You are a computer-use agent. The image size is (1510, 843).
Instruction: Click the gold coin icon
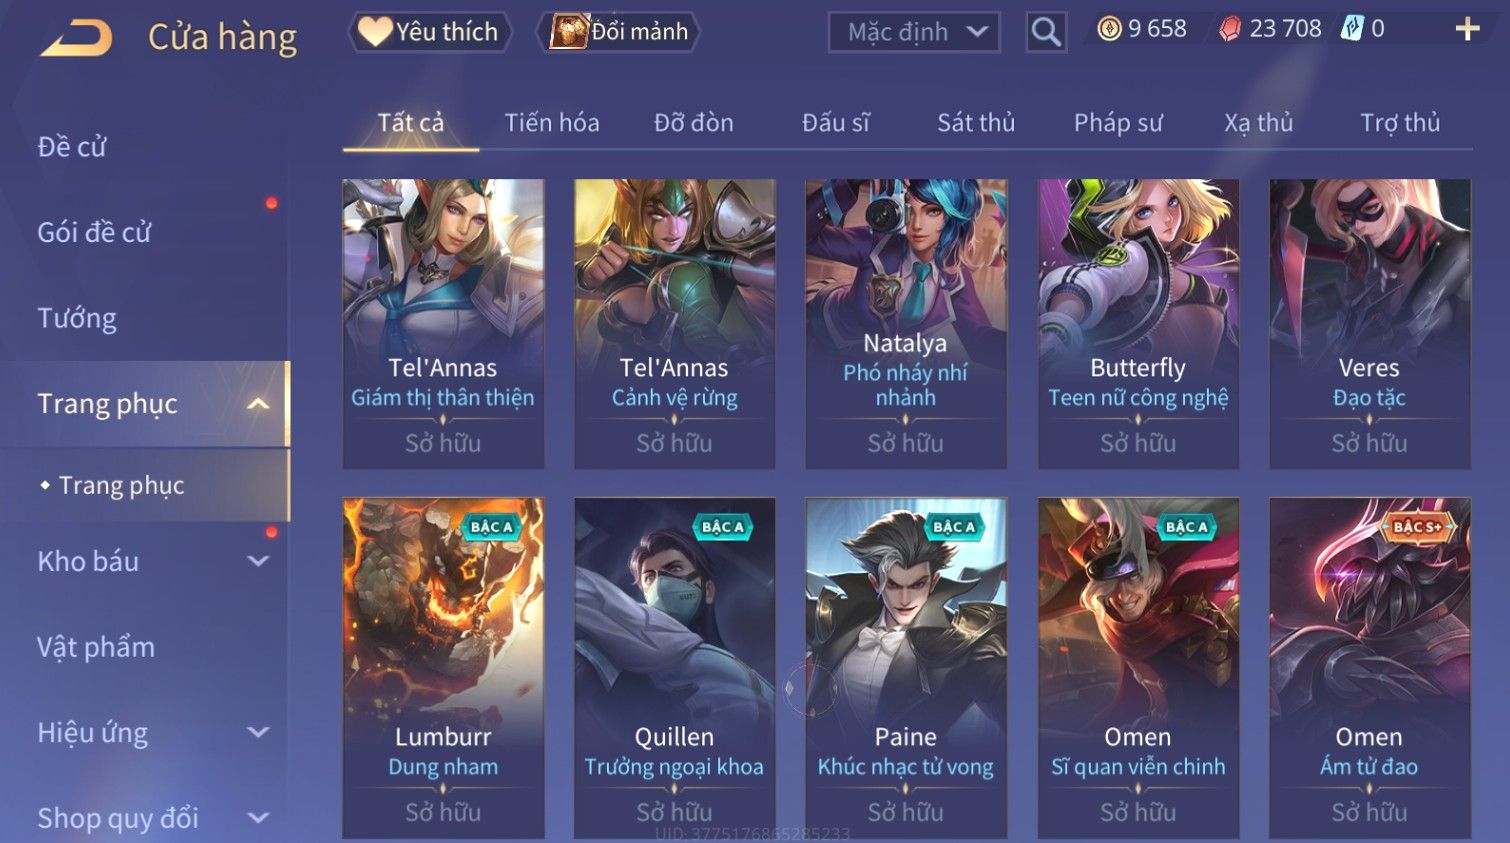tap(1109, 29)
